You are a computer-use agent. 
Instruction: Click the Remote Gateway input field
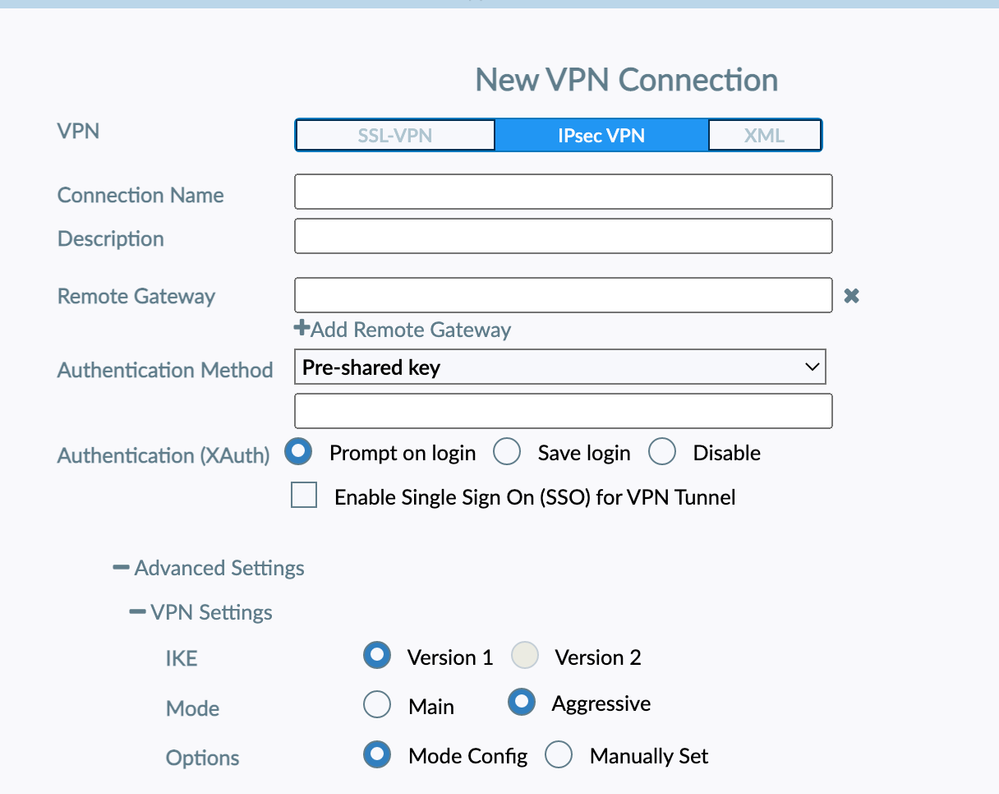coord(563,295)
